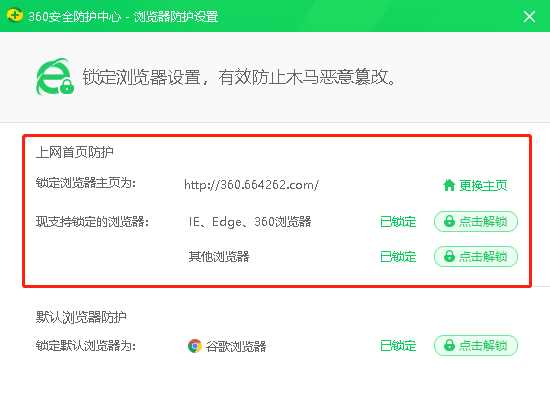
Task: Click the house icon beside 更换主页
Action: pyautogui.click(x=449, y=185)
